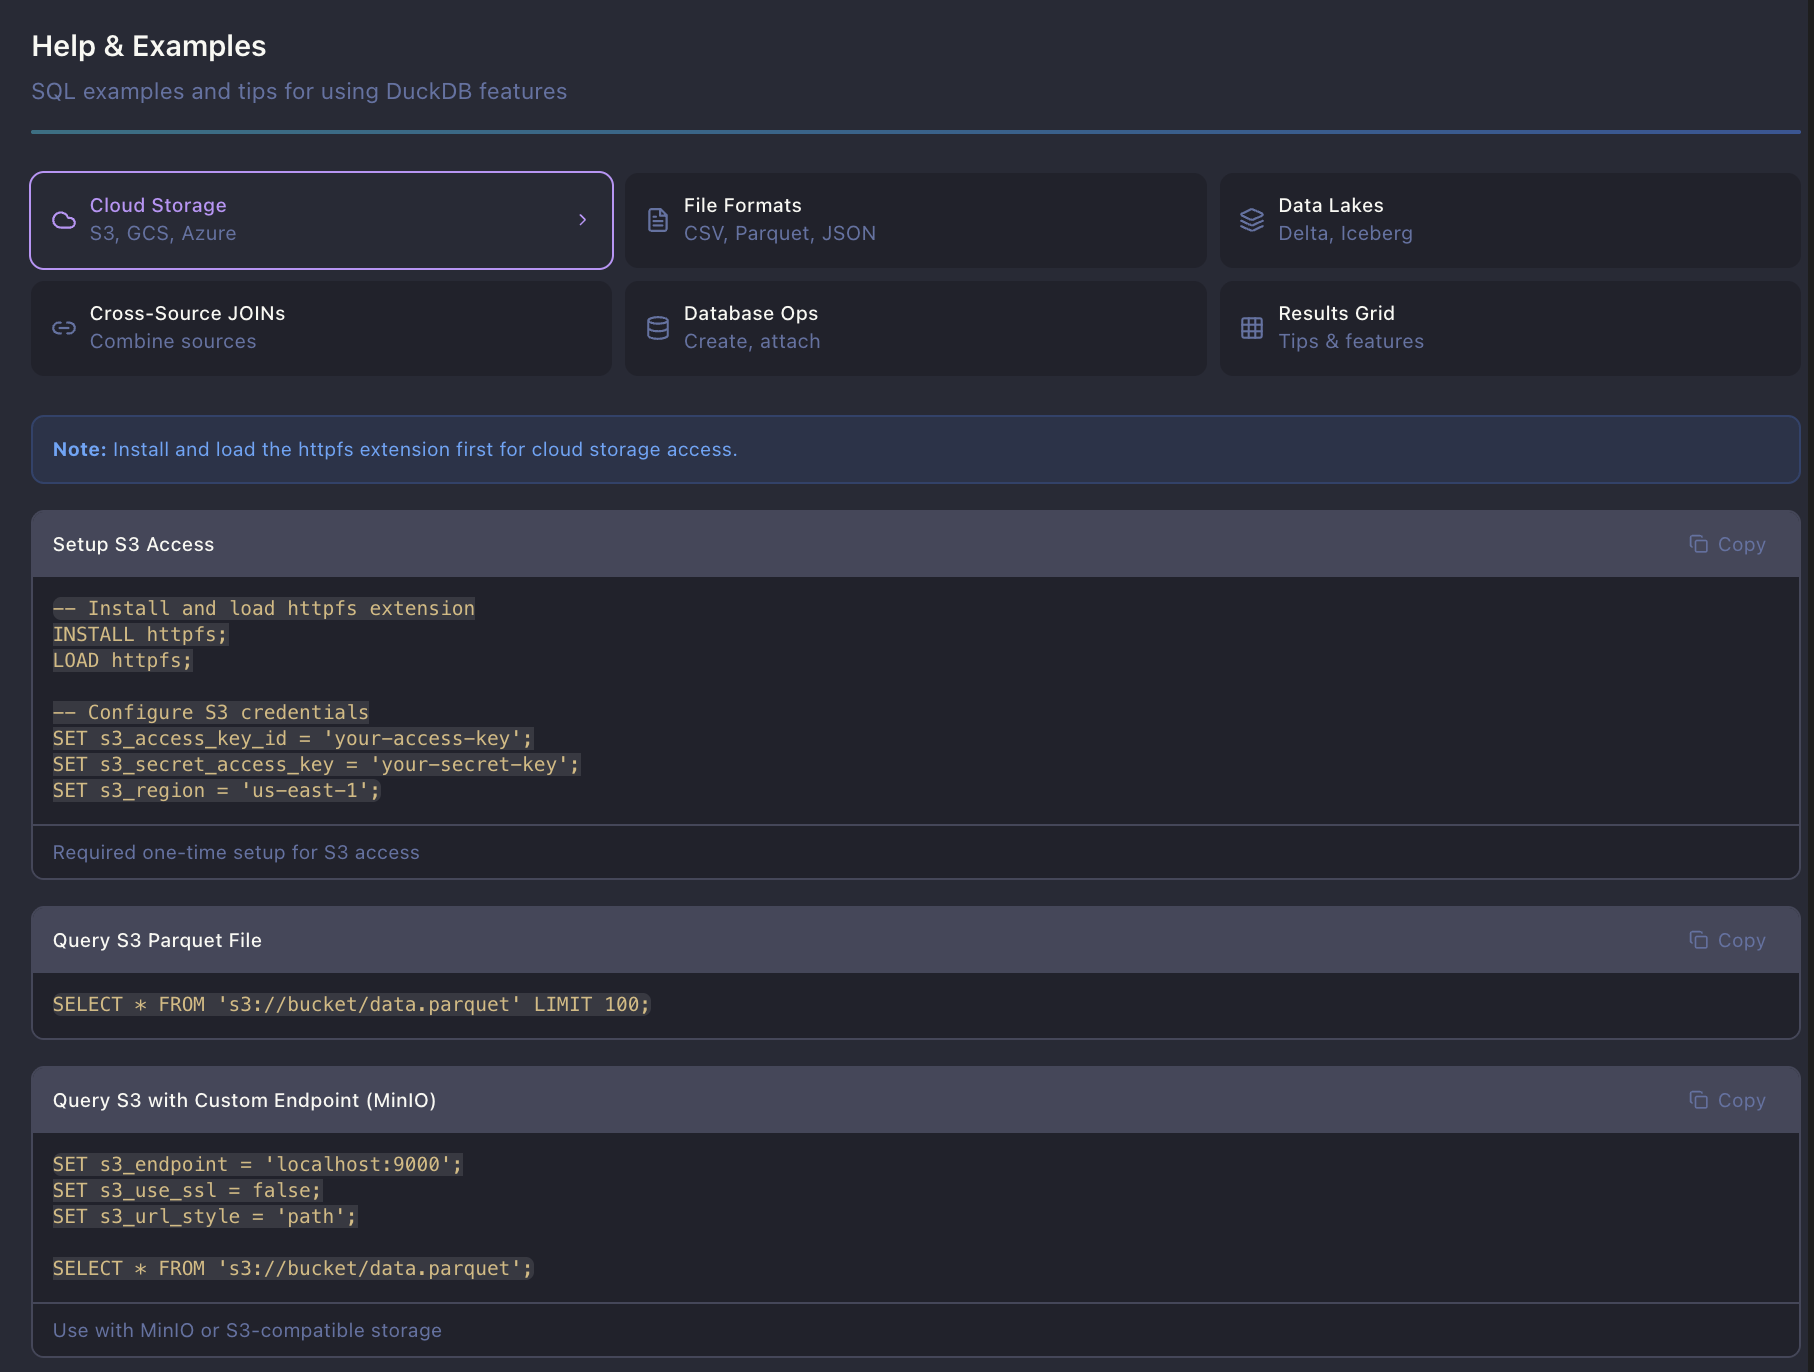Open Database Ops category

(916, 328)
